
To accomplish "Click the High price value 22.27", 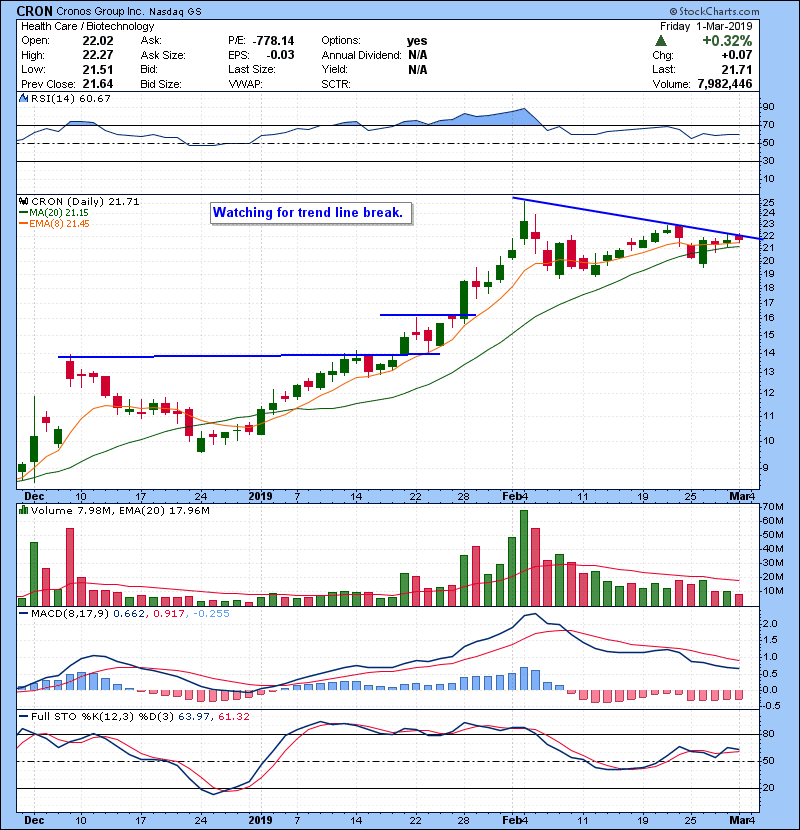I will [x=98, y=55].
